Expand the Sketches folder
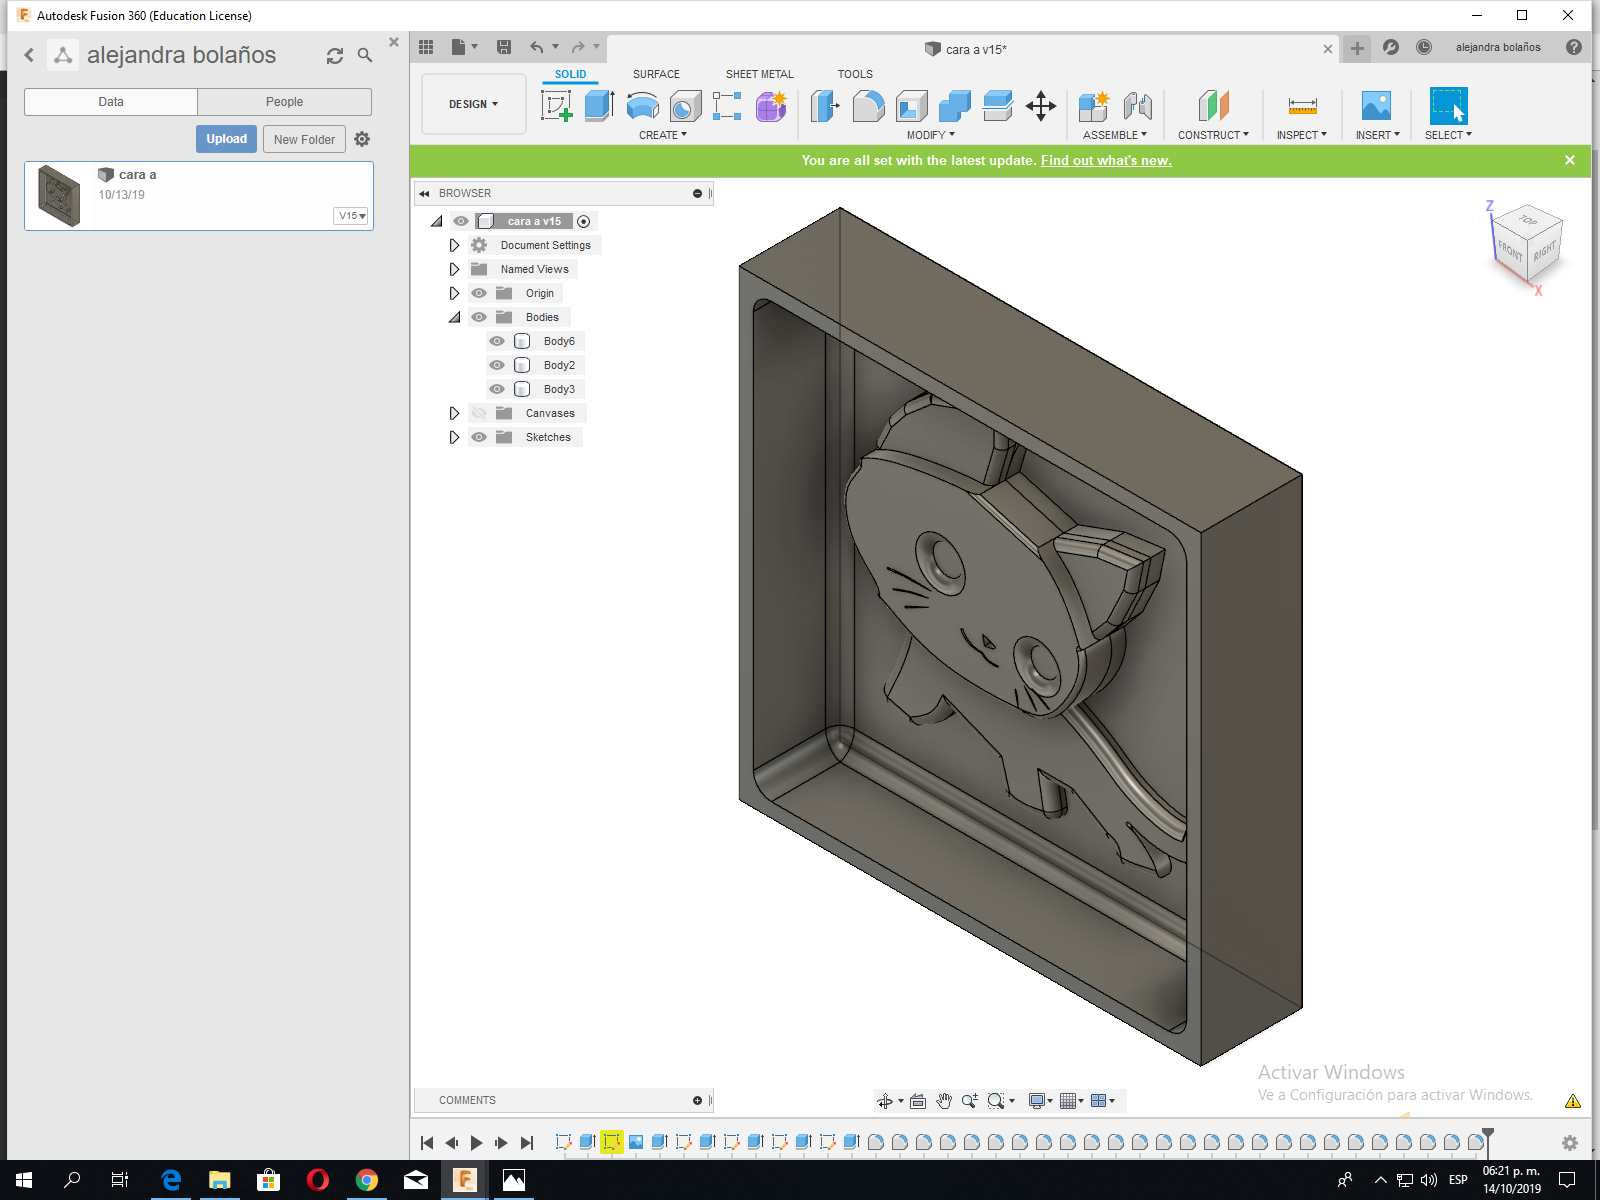Screen dimensions: 1600x1200 [454, 437]
